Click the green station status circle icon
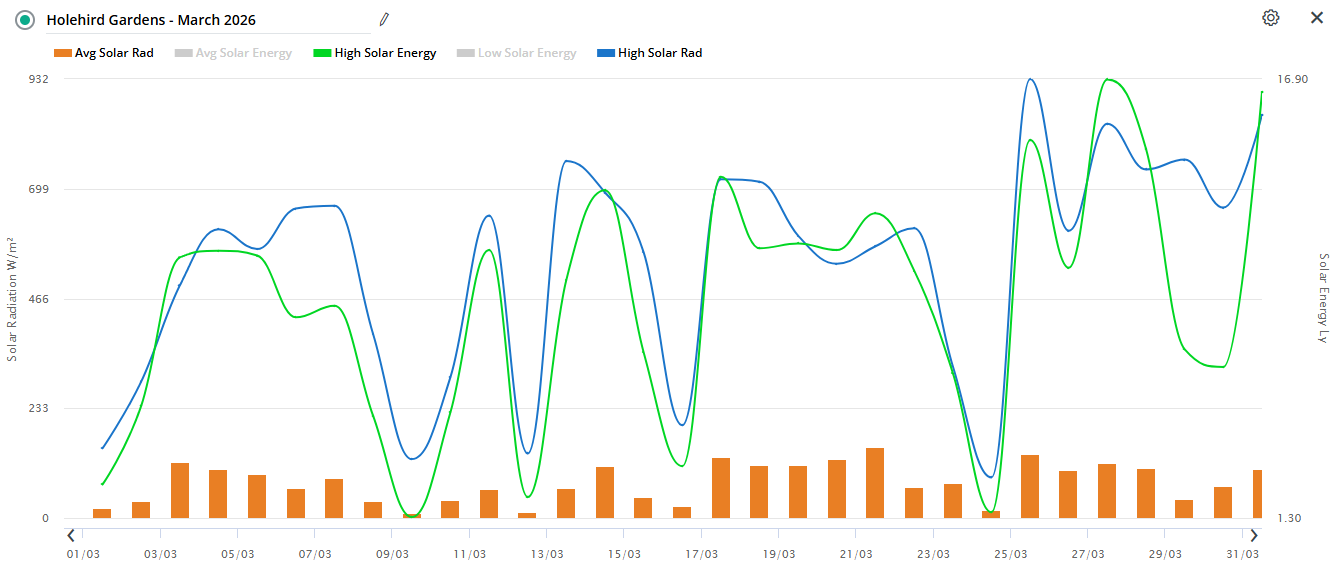1331x563 pixels. [25, 20]
